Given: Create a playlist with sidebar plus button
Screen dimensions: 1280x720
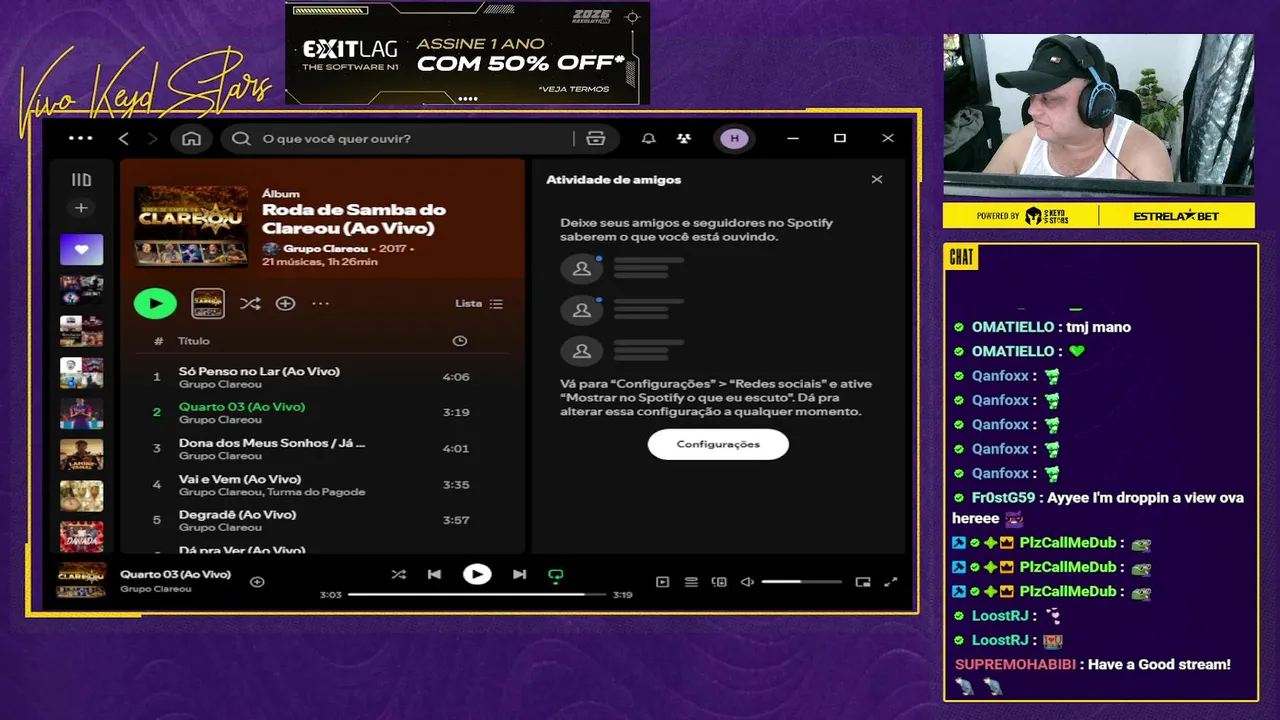Looking at the screenshot, I should tap(81, 208).
